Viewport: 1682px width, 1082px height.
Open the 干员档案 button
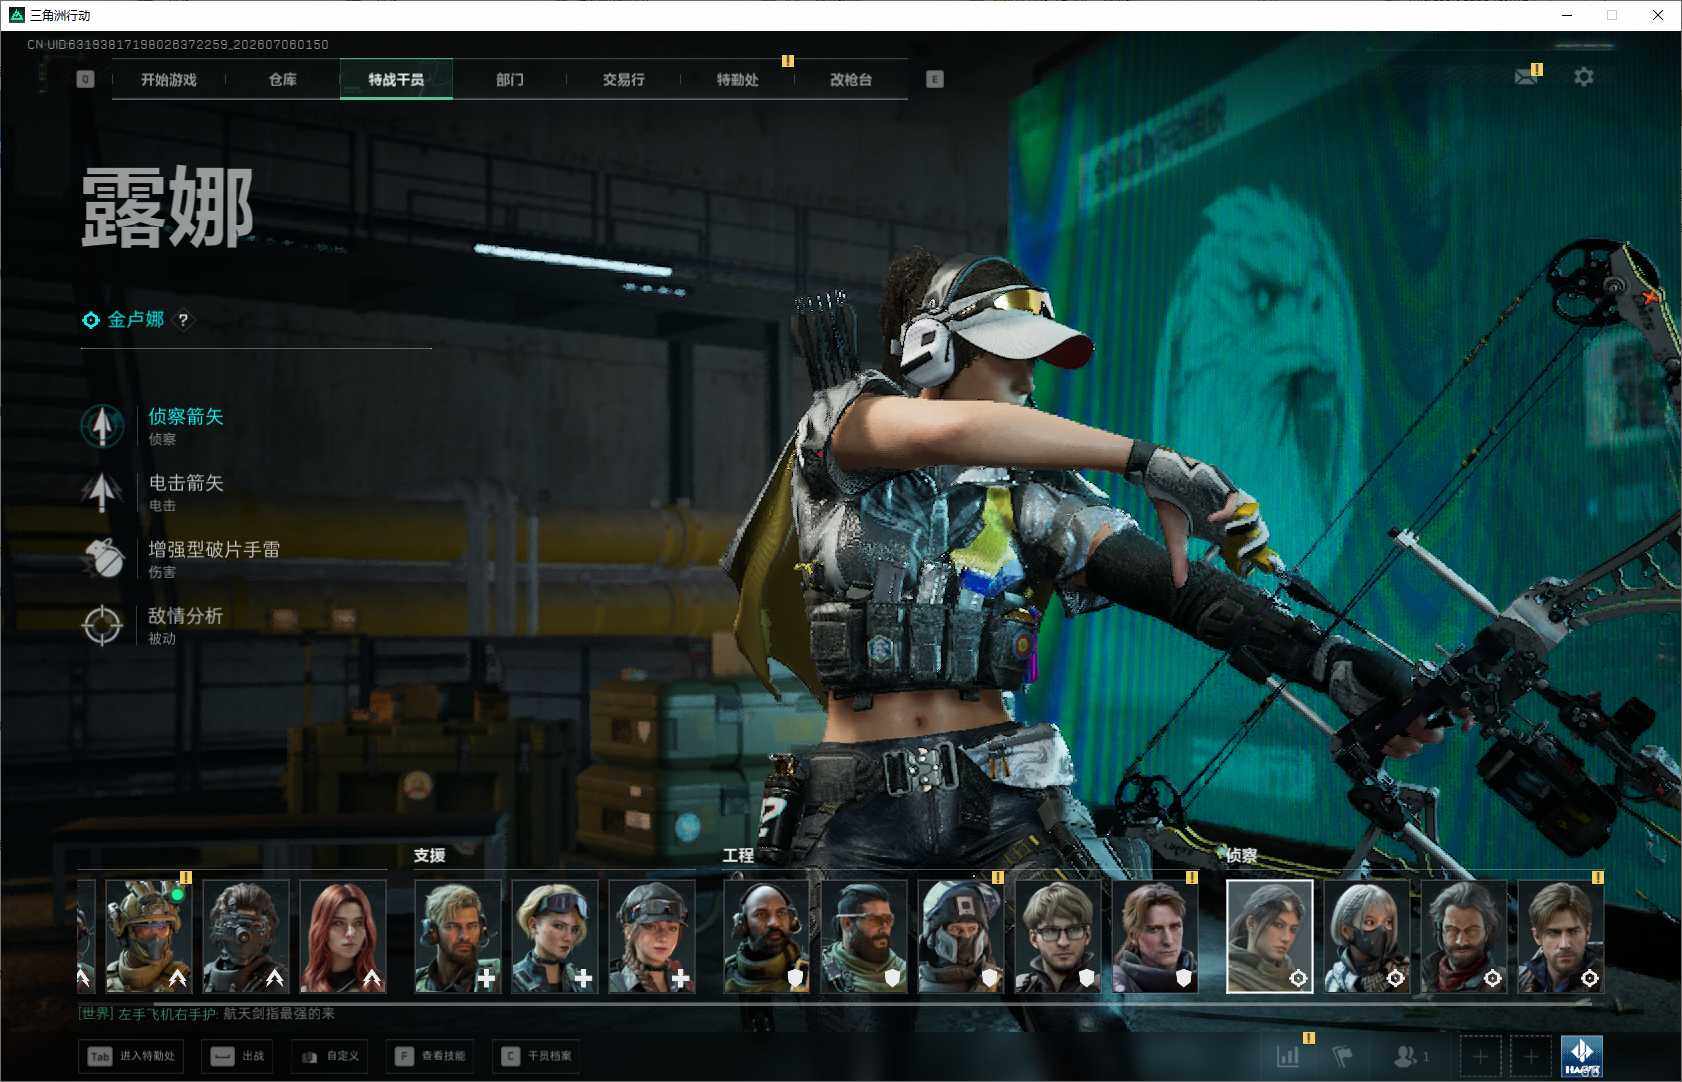pos(538,1056)
